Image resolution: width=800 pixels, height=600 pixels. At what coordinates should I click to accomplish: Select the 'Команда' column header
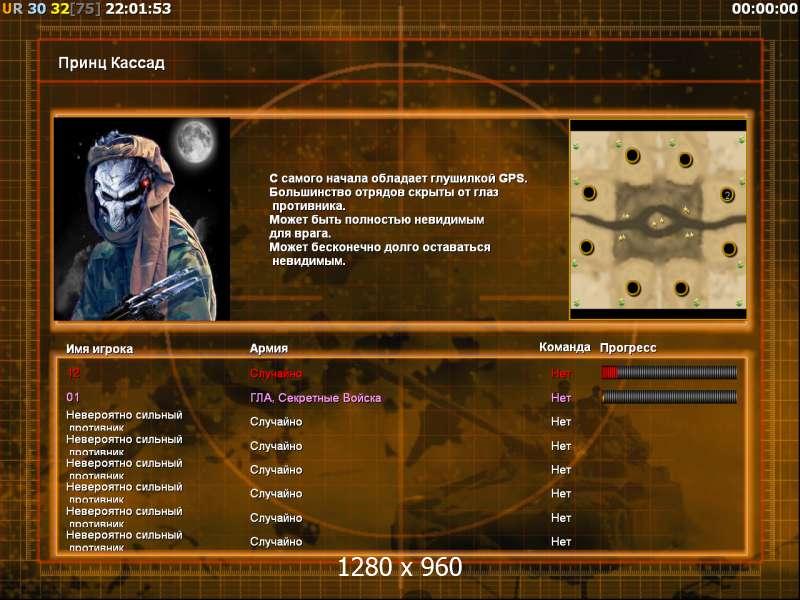(x=564, y=347)
